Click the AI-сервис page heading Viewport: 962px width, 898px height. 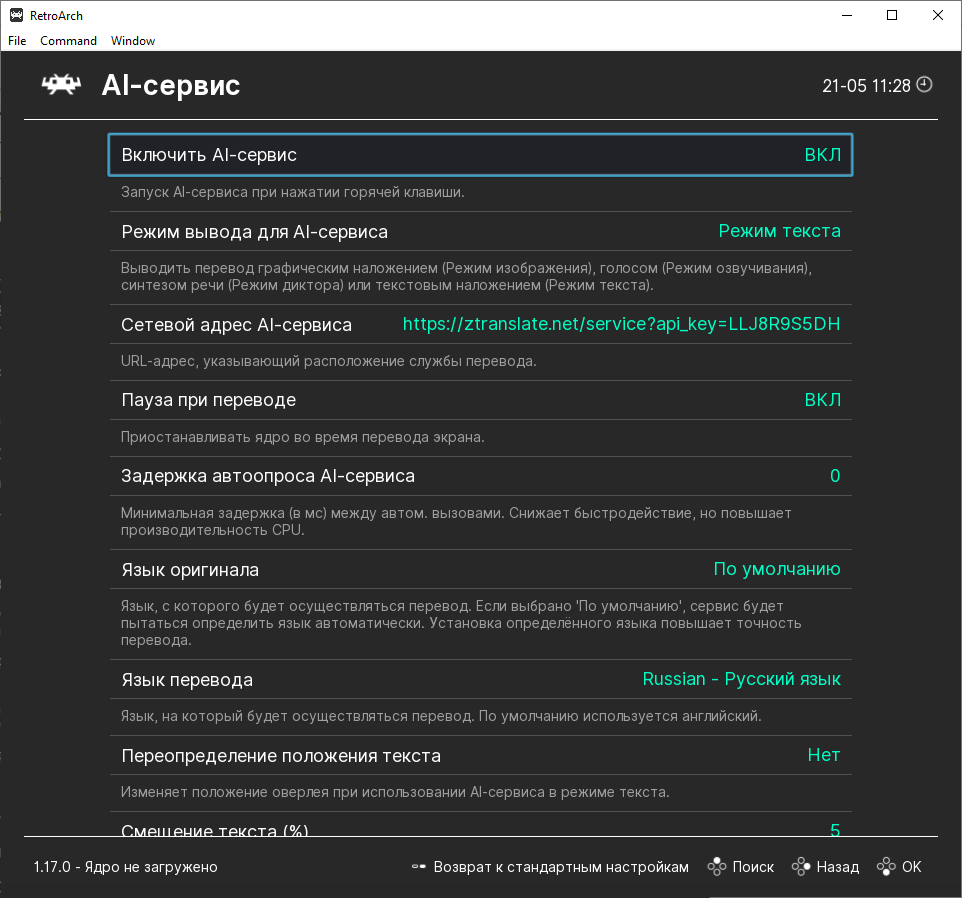pyautogui.click(x=171, y=85)
